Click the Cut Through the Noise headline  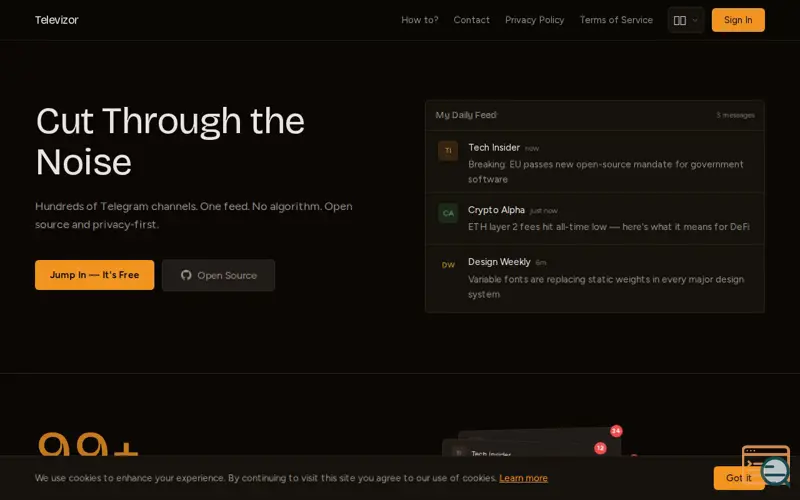pyautogui.click(x=170, y=141)
